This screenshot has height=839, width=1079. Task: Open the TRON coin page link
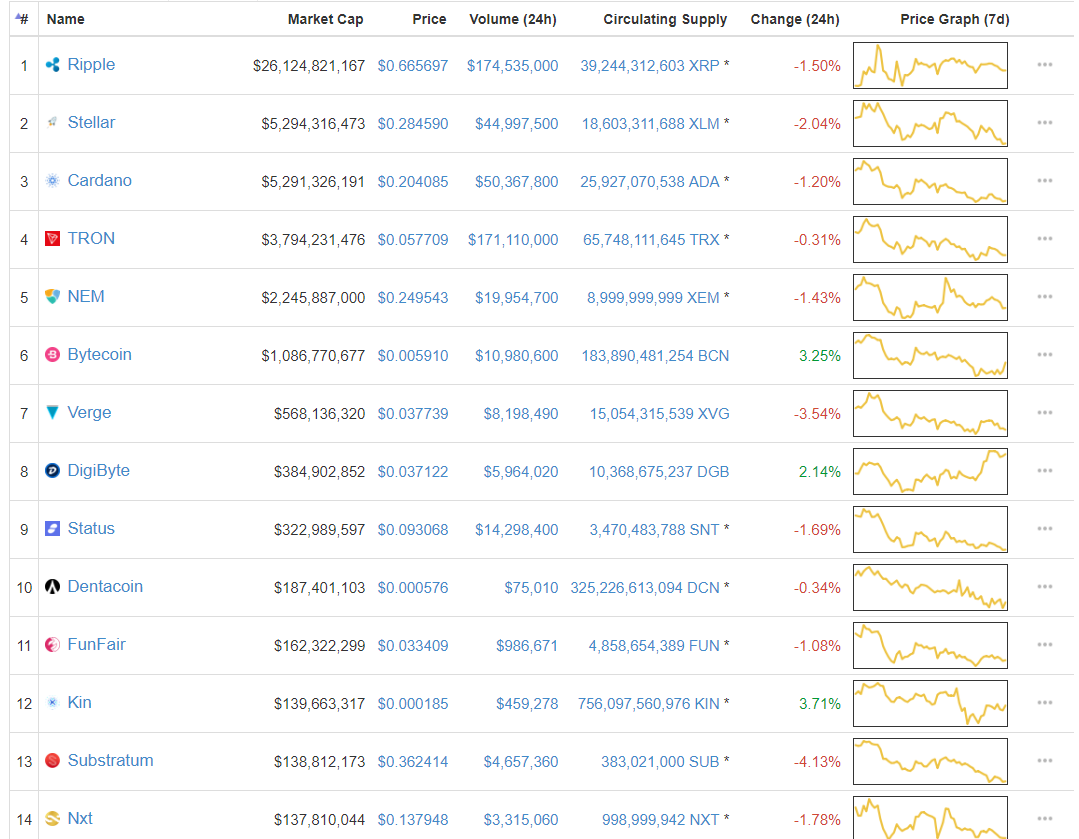click(91, 239)
